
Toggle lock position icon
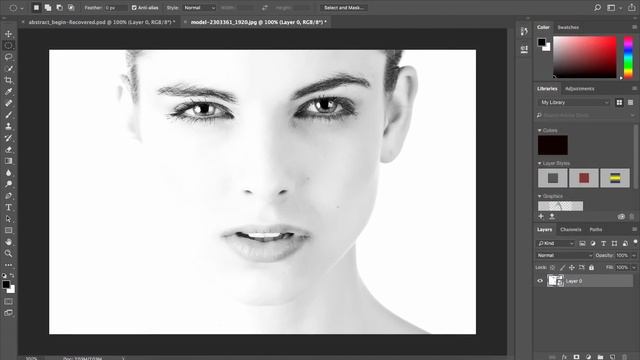[572, 268]
